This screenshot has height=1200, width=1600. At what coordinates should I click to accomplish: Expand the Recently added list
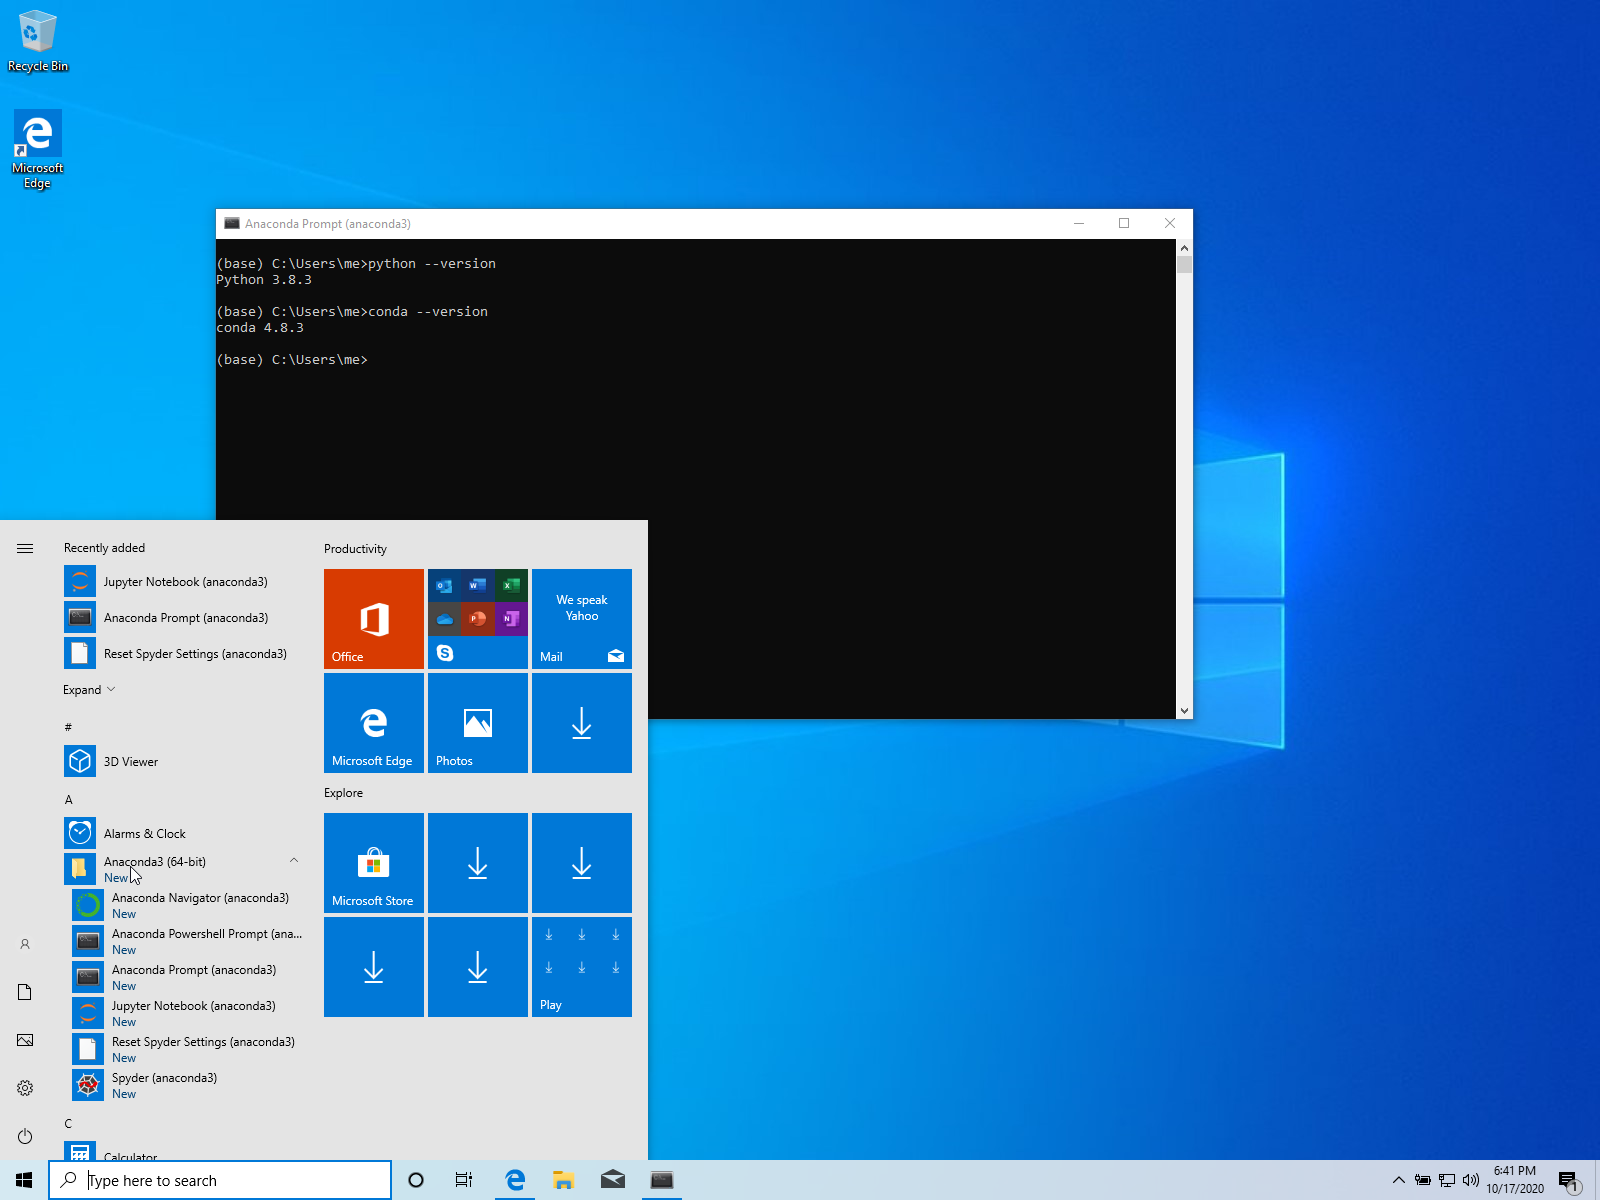[89, 690]
